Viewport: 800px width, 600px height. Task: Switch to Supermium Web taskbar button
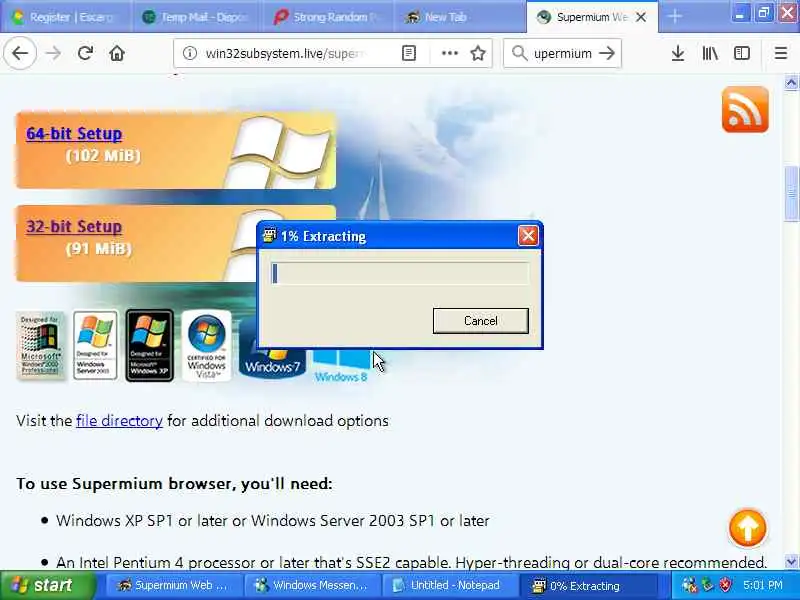pyautogui.click(x=172, y=585)
